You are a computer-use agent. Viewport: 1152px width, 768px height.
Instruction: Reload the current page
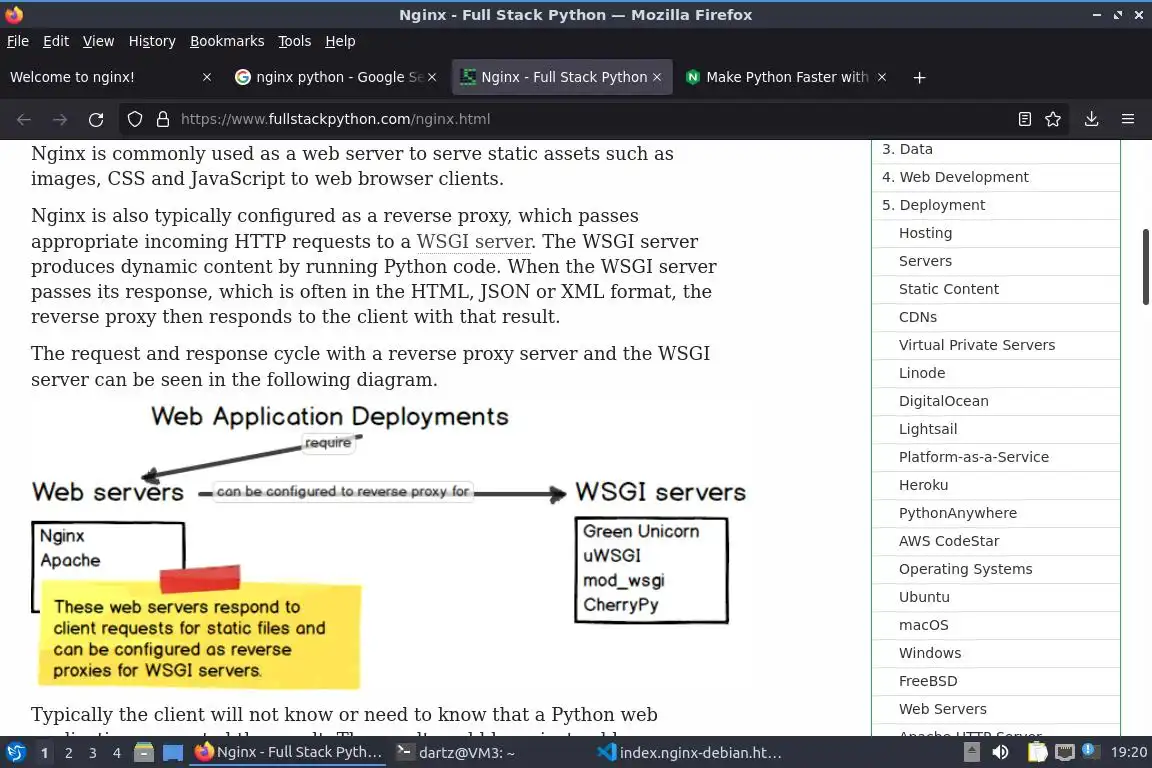[x=96, y=119]
